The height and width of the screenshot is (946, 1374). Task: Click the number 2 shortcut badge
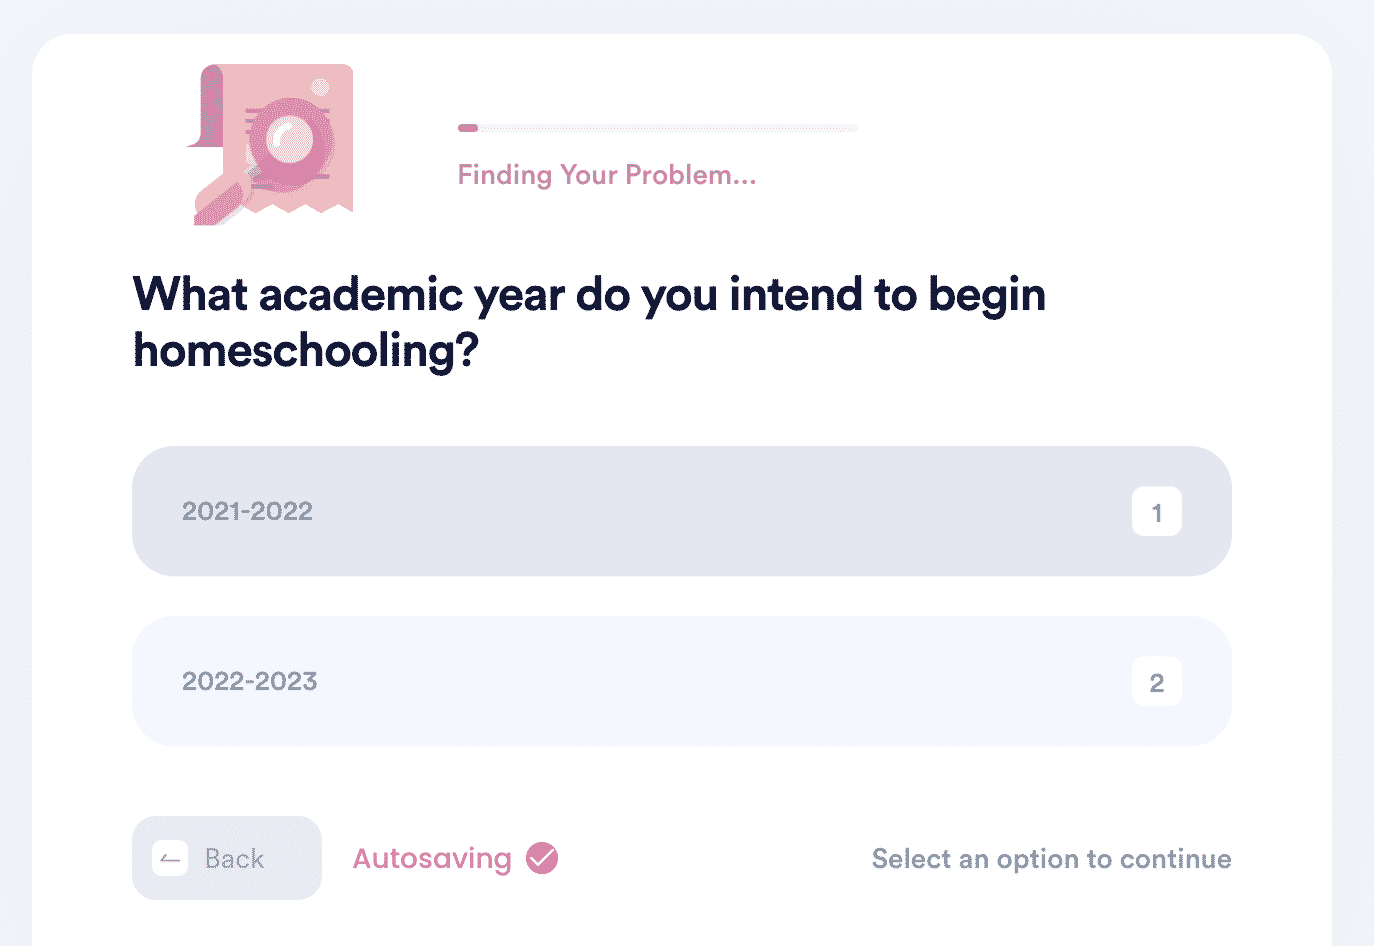click(x=1157, y=681)
